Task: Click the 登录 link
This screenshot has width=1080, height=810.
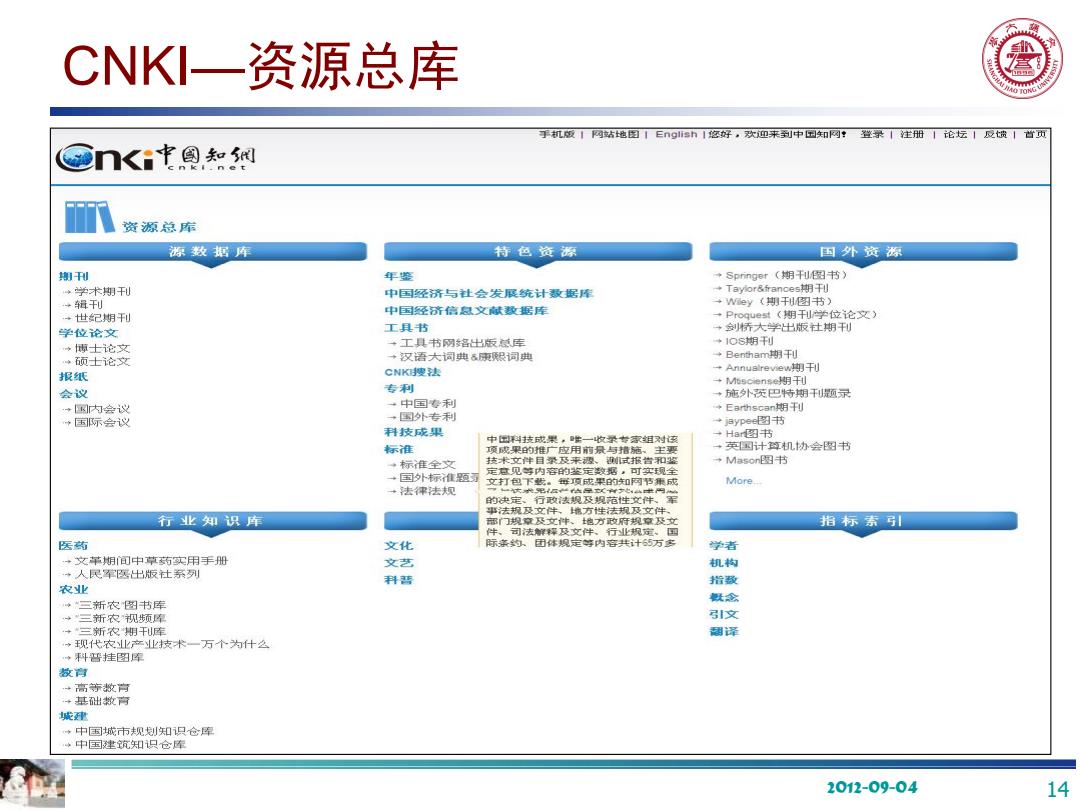Action: [872, 134]
